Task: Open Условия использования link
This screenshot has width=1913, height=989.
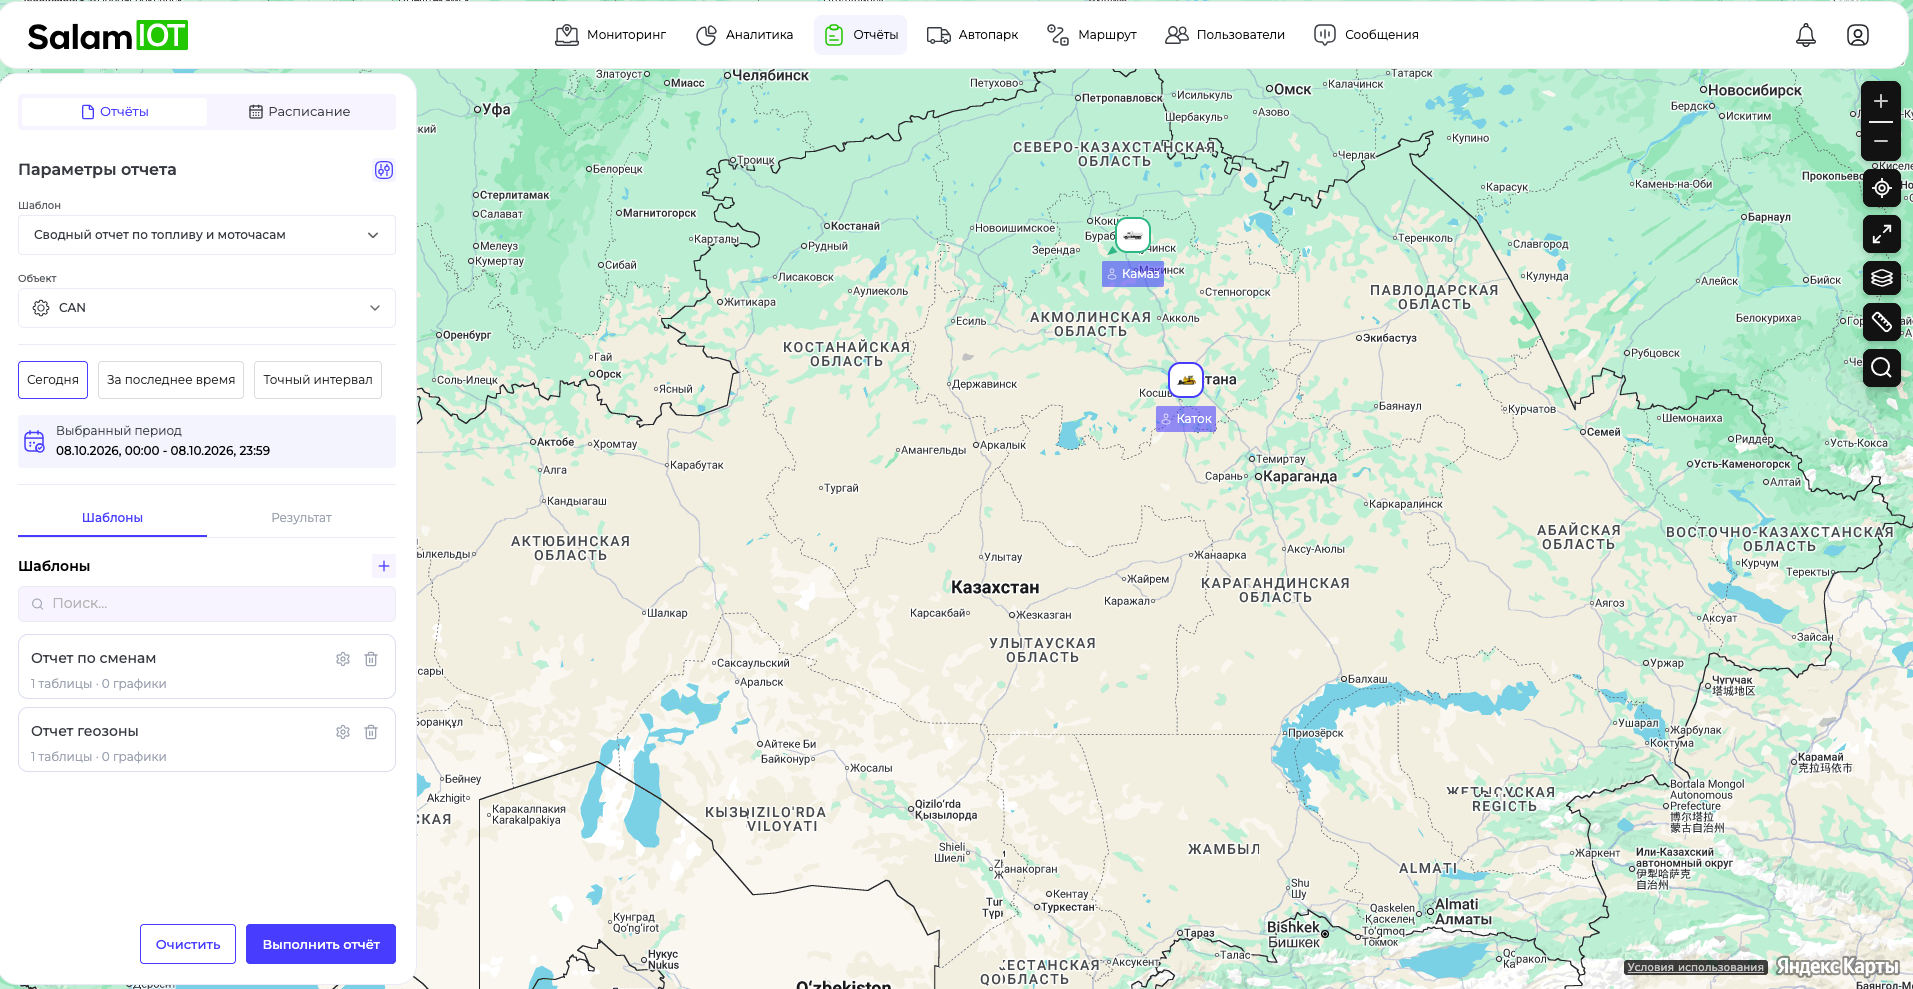Action: coord(1695,967)
